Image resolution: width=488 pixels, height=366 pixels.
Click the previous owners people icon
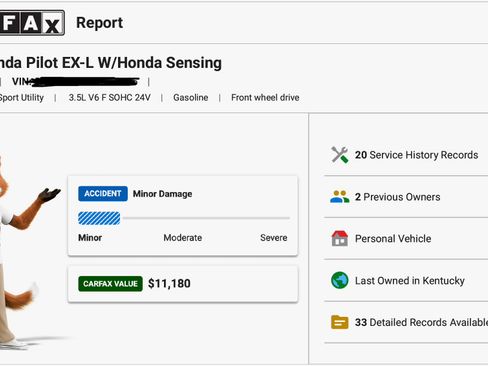click(340, 197)
